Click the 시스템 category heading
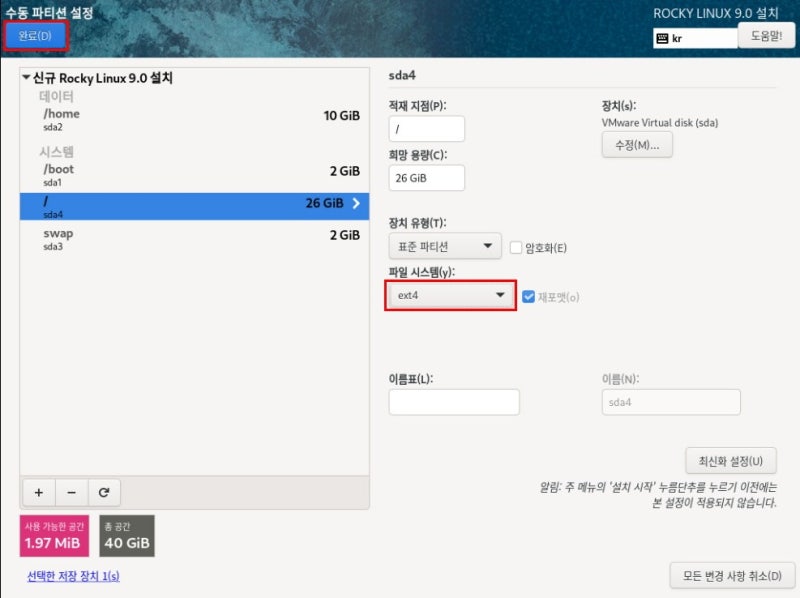 pyautogui.click(x=56, y=152)
